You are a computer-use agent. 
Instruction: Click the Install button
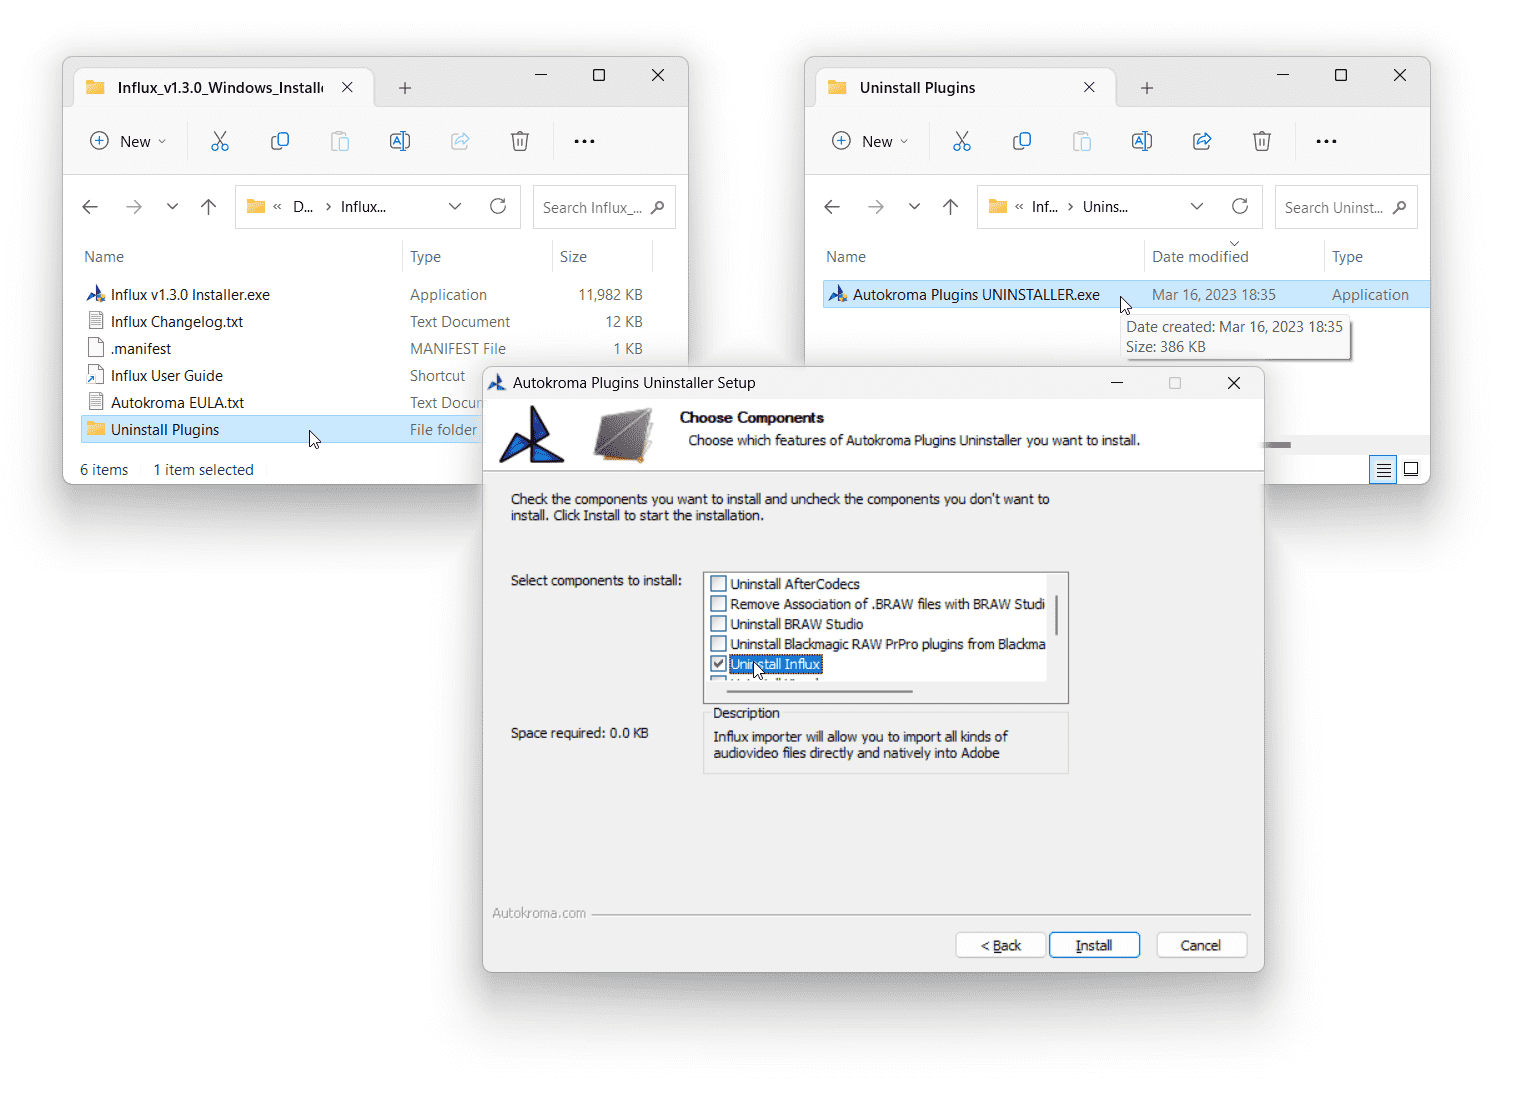[x=1094, y=945]
